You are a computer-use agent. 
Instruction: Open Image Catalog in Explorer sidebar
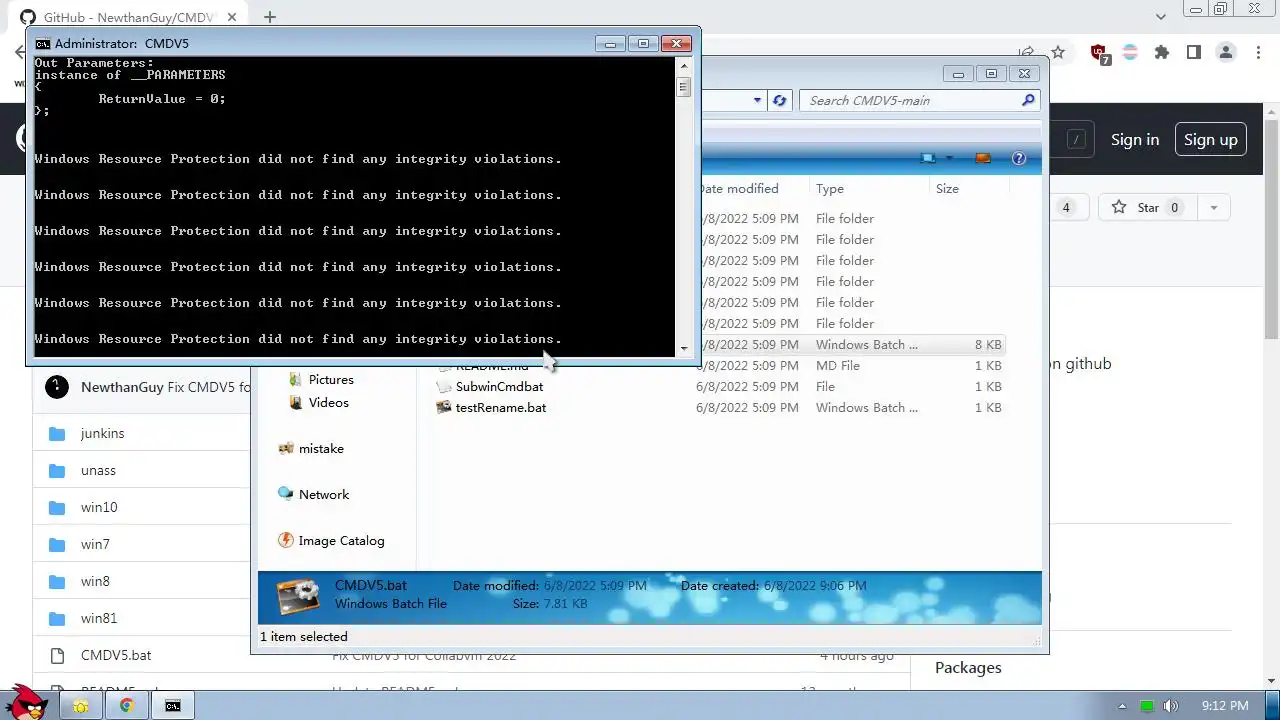pos(341,540)
